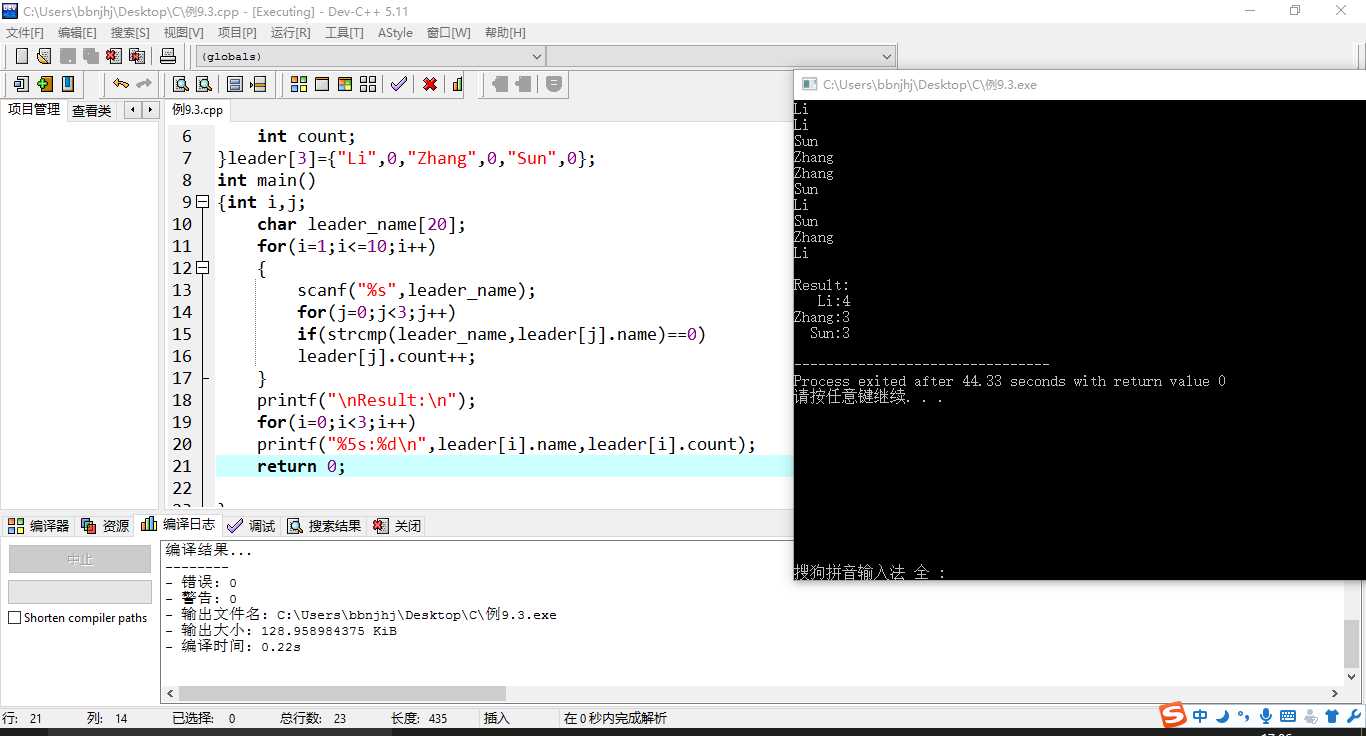Click the Sogou input S logo
Image resolution: width=1366 pixels, height=736 pixels.
1172,715
